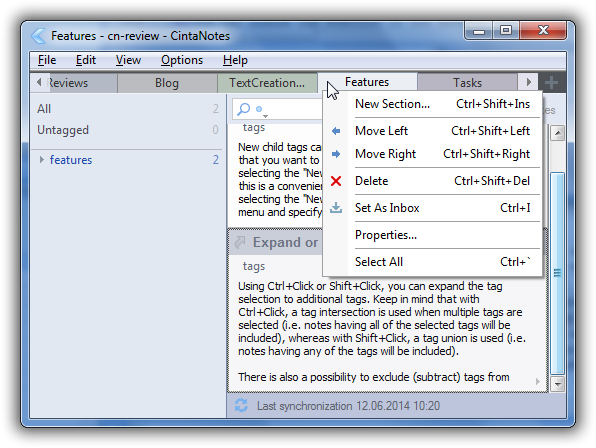Click the Set As Inbox tray icon
This screenshot has width=596, height=448.
click(x=336, y=207)
